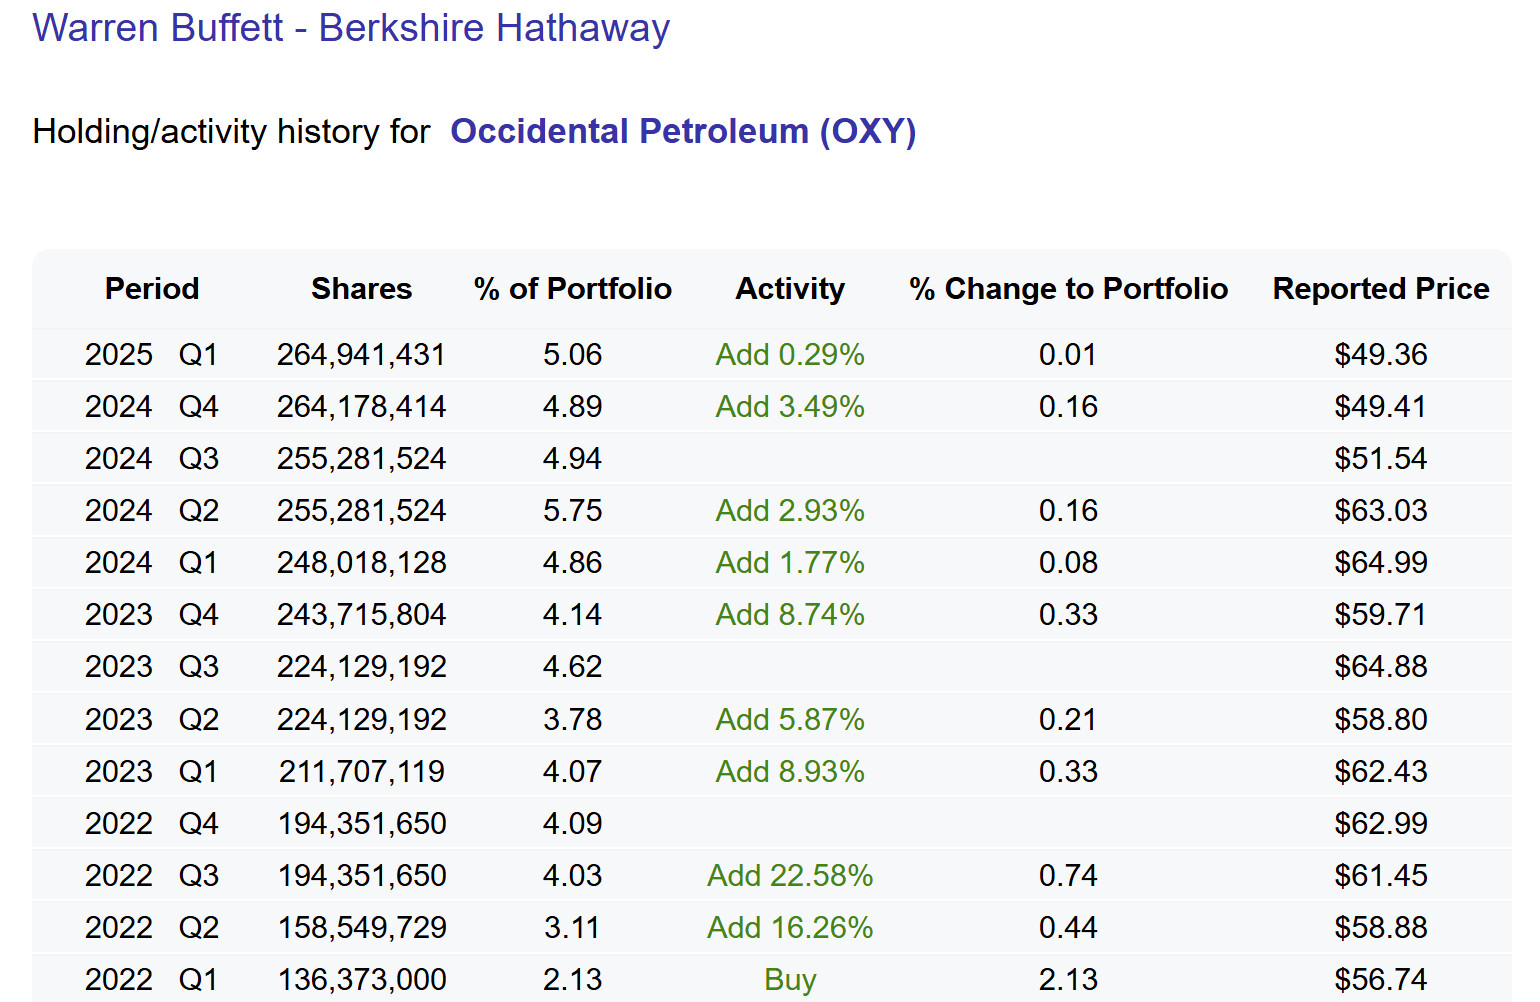Open the Warren Buffett - Berkshire Hathaway link
This screenshot has width=1540, height=1002.
point(351,28)
